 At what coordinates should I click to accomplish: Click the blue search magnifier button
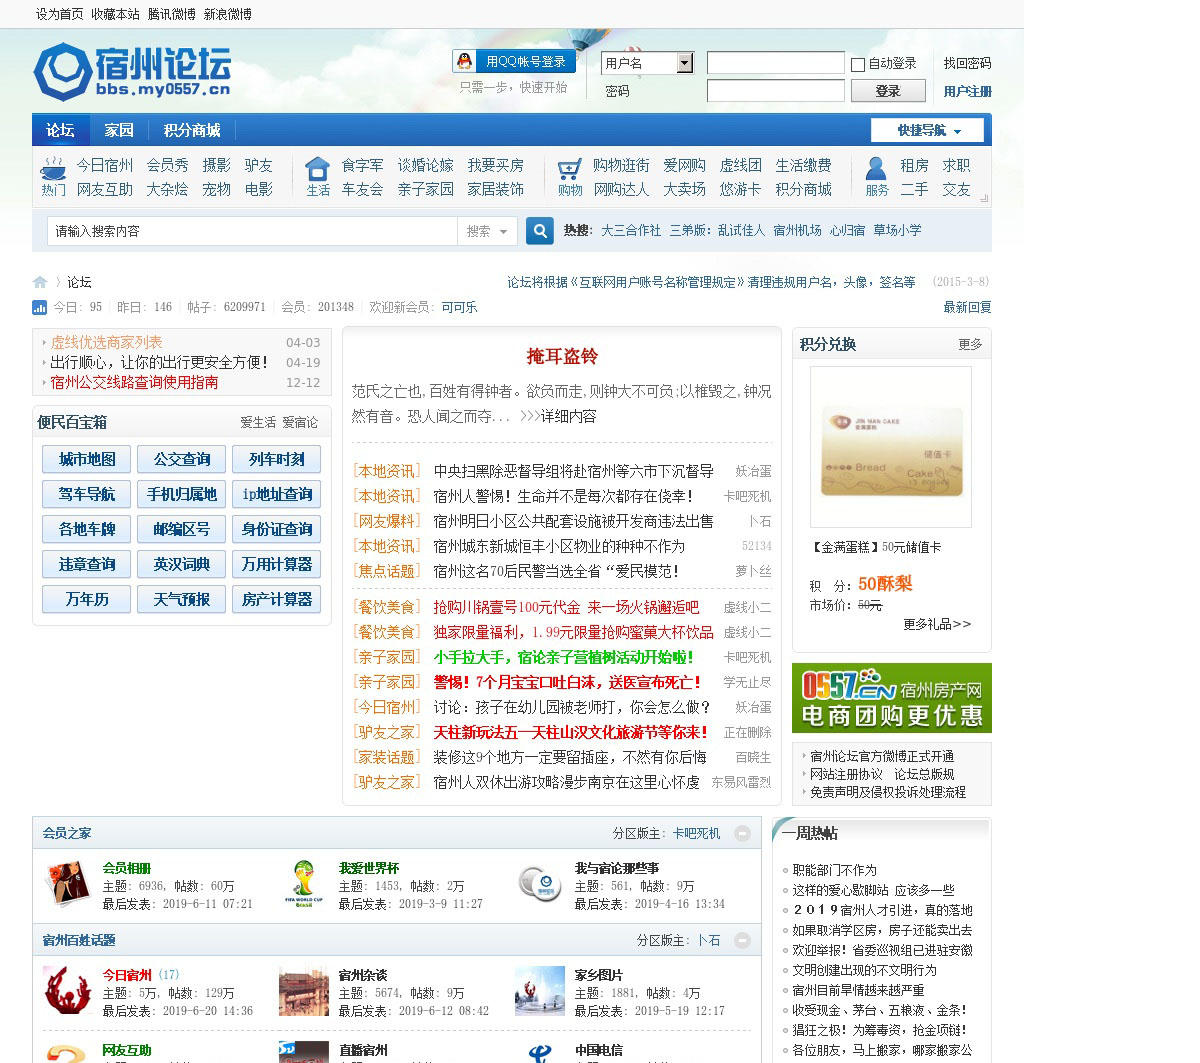[x=540, y=231]
